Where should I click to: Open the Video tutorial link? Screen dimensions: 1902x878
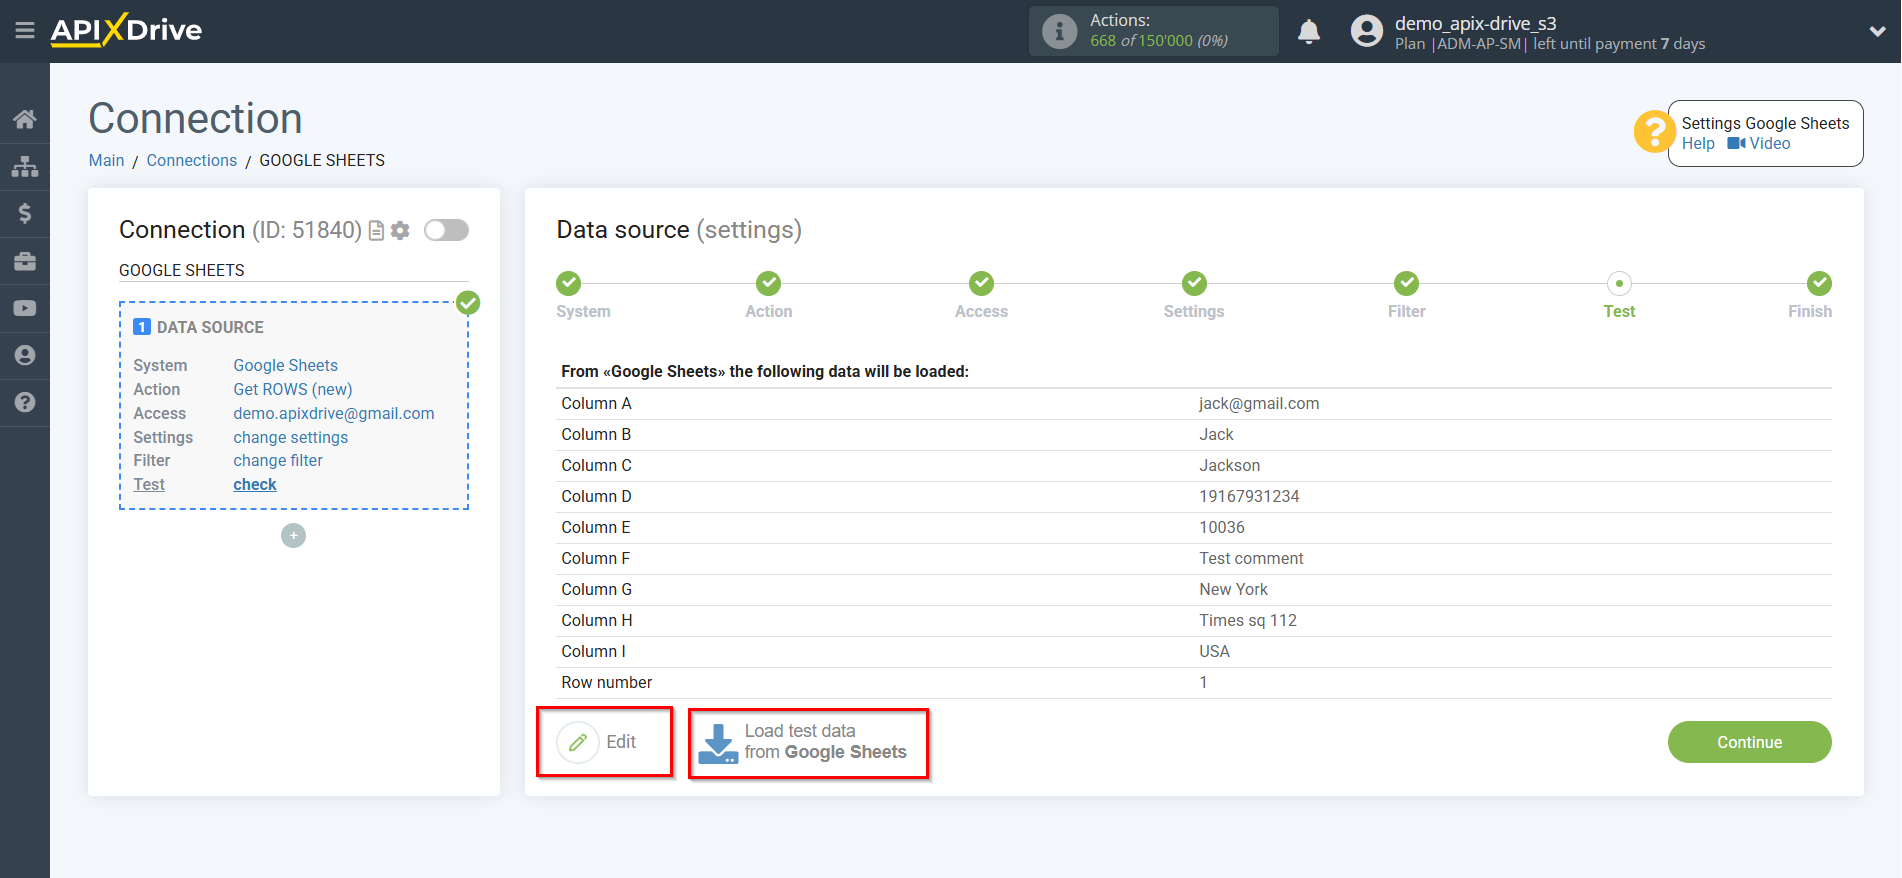tap(1759, 144)
